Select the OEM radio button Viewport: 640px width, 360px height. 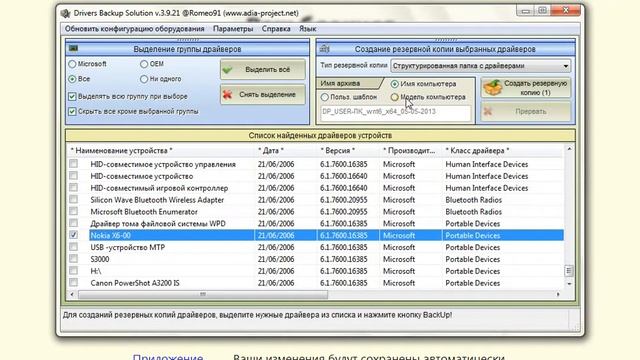pos(144,64)
